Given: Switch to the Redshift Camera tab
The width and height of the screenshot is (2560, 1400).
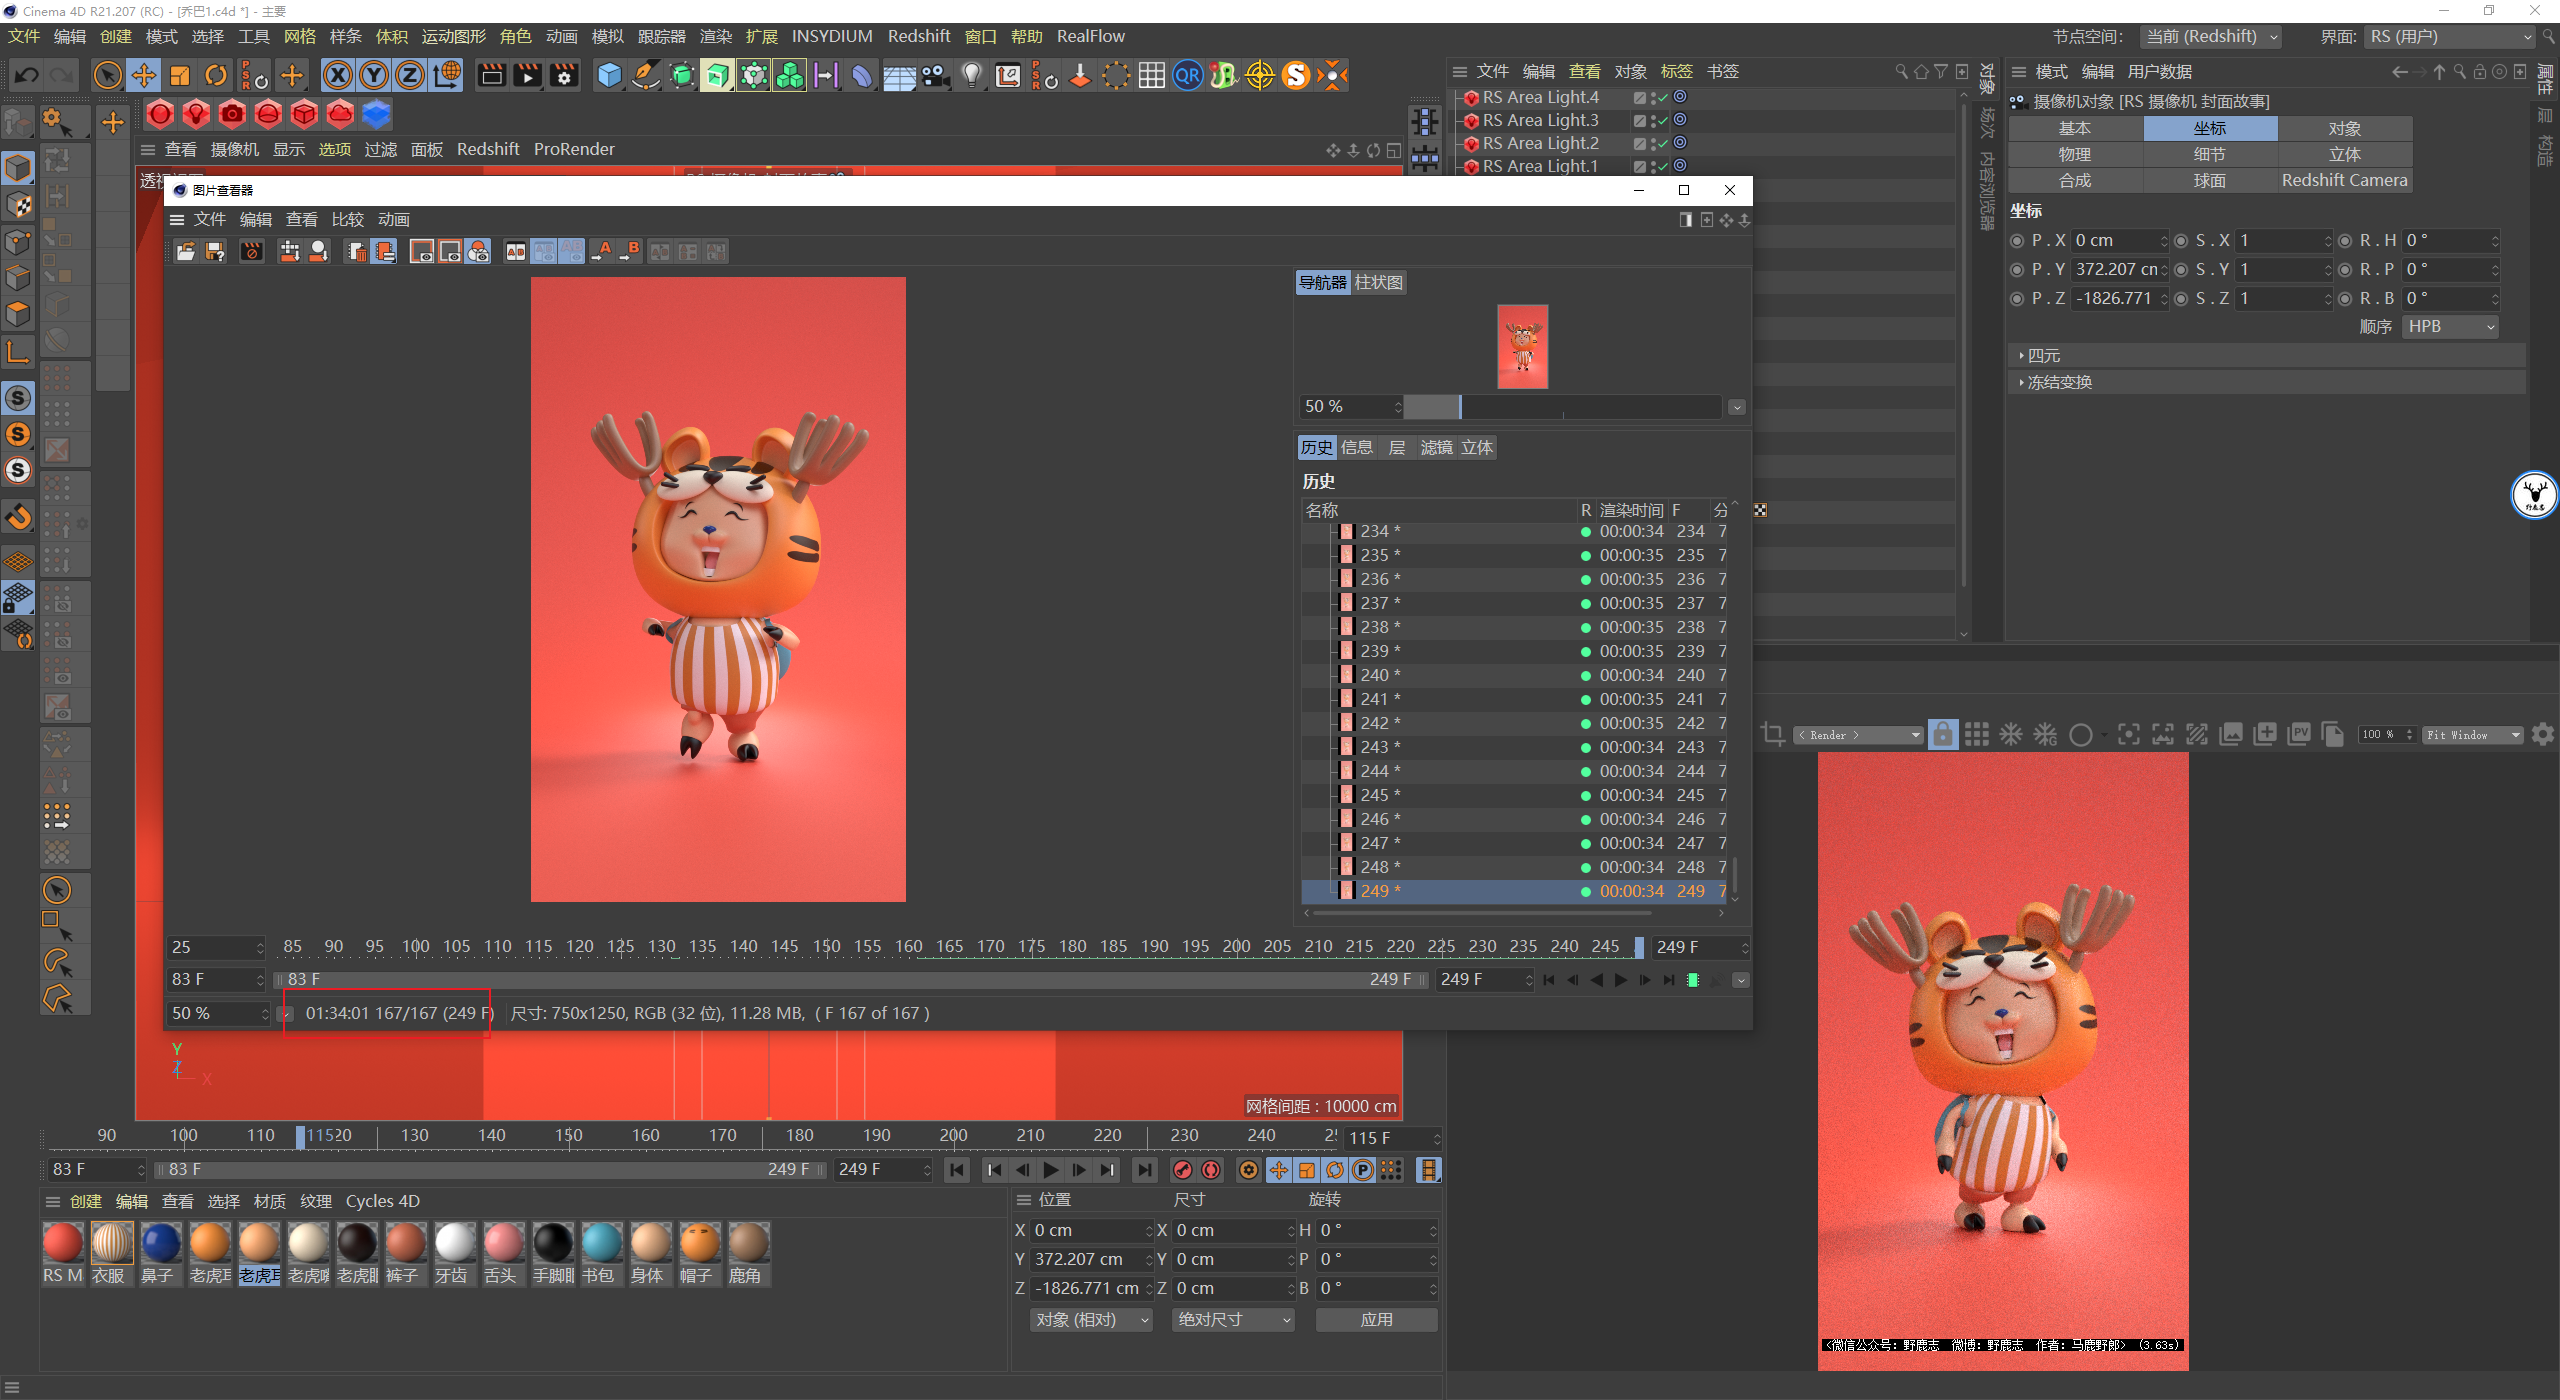Looking at the screenshot, I should (2344, 181).
